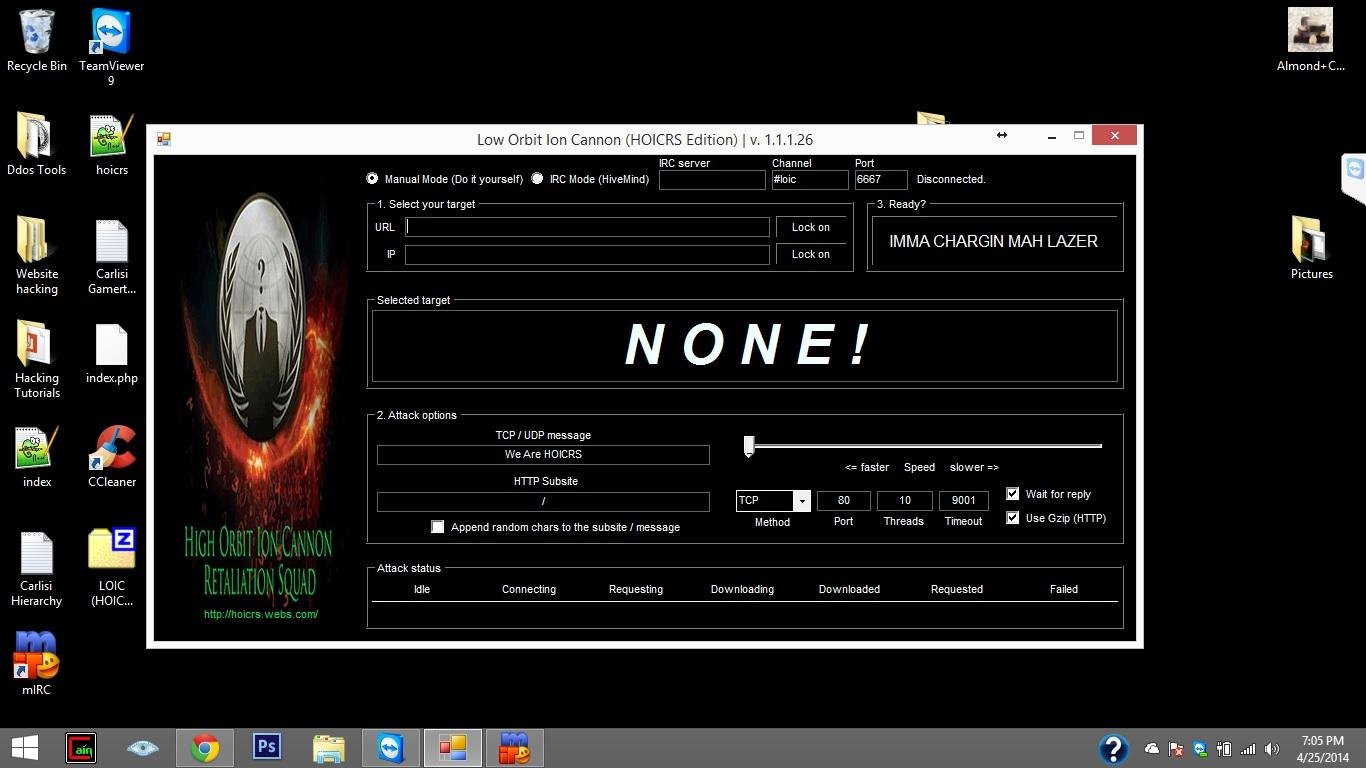
Task: Click the Channel field containing #loic
Action: tap(810, 180)
